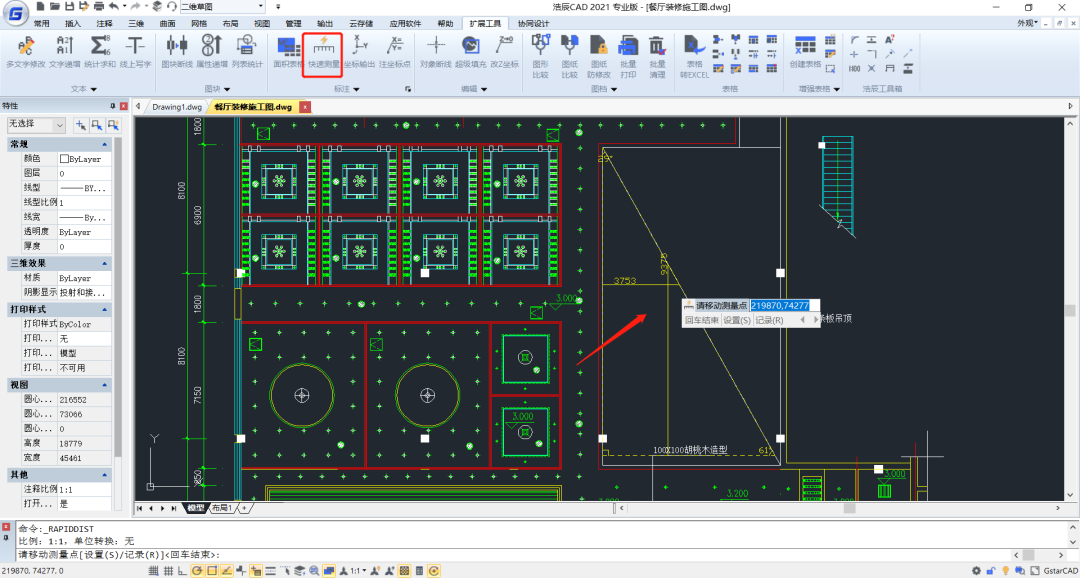Open the 无选择 selection dropdown
Viewport: 1080px width, 578px height.
[x=60, y=125]
